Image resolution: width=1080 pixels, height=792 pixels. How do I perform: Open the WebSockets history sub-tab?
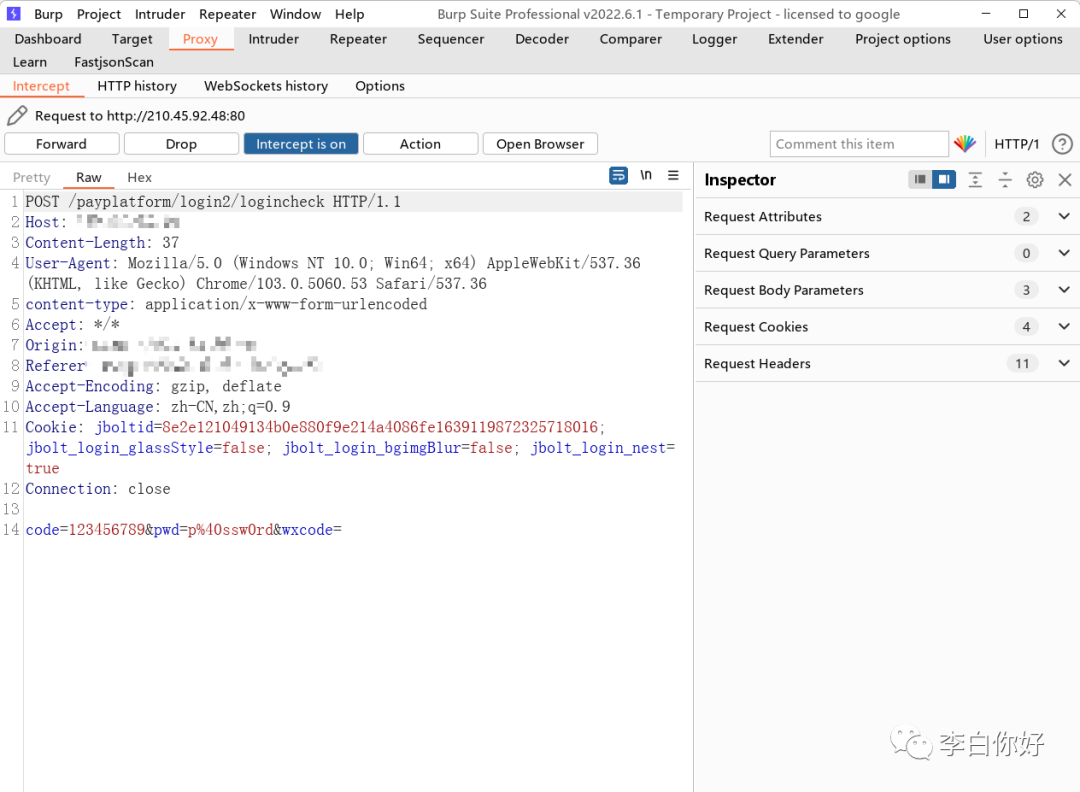click(266, 86)
